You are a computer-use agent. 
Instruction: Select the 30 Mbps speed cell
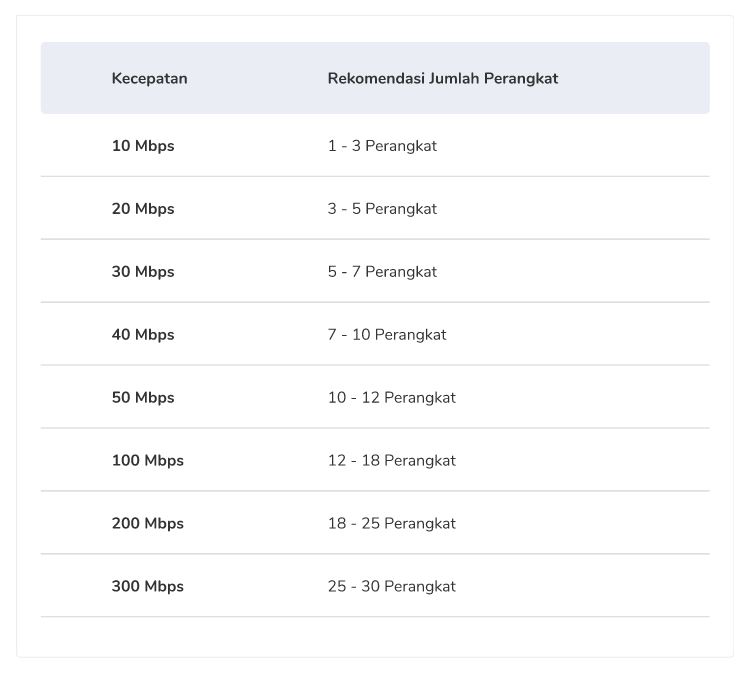pyautogui.click(x=143, y=271)
